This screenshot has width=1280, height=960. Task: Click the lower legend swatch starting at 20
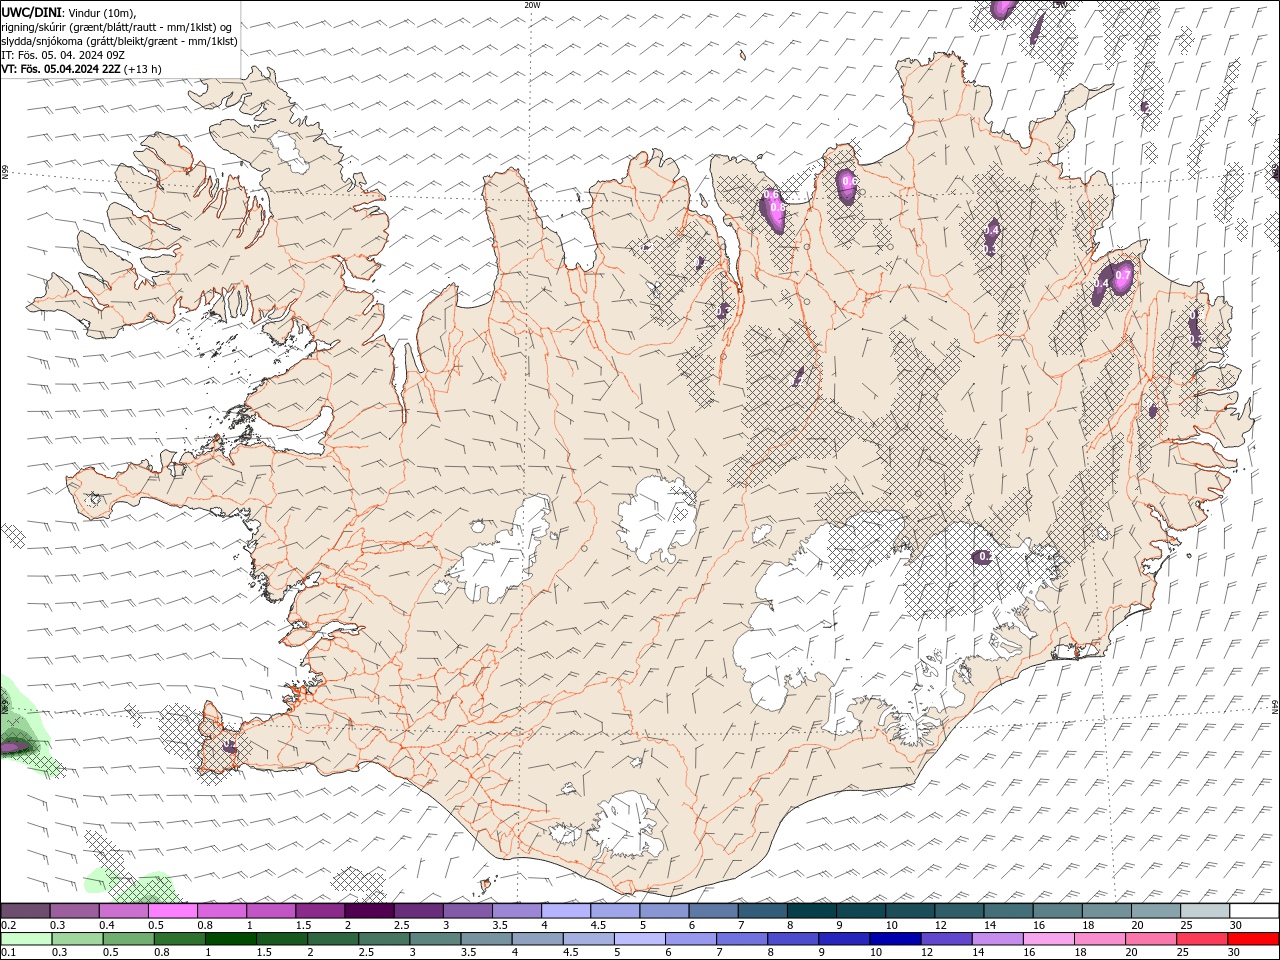(x=1150, y=939)
